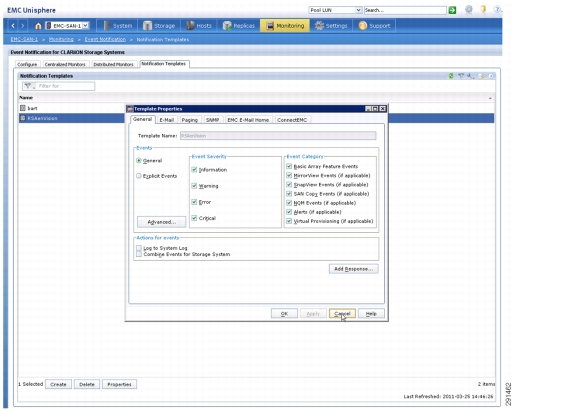Enable Combine Events for Storage System checkbox
The width and height of the screenshot is (576, 412).
tap(139, 254)
